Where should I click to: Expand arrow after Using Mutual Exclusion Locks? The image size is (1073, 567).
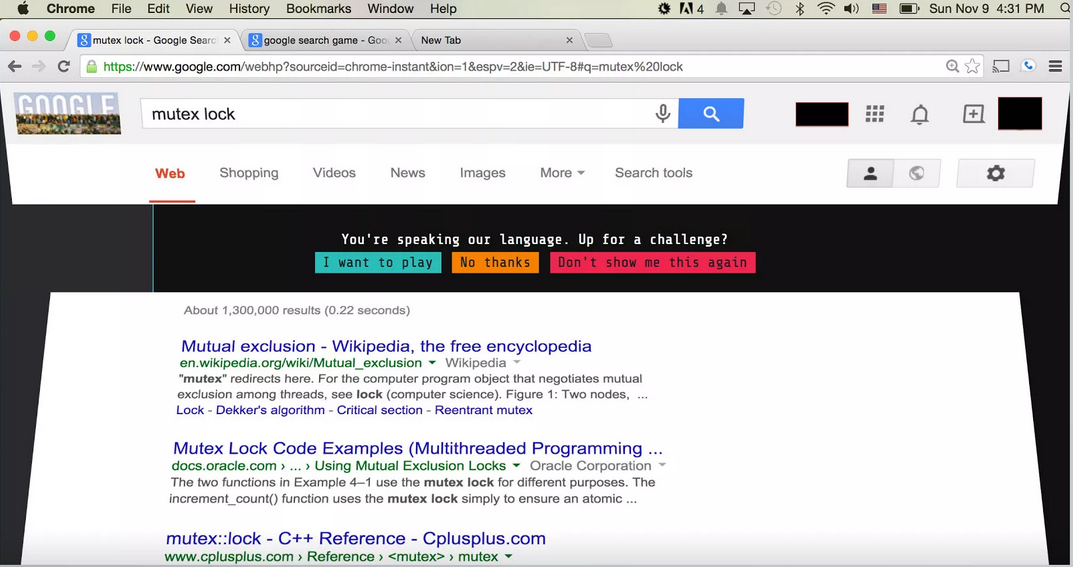pyautogui.click(x=516, y=466)
